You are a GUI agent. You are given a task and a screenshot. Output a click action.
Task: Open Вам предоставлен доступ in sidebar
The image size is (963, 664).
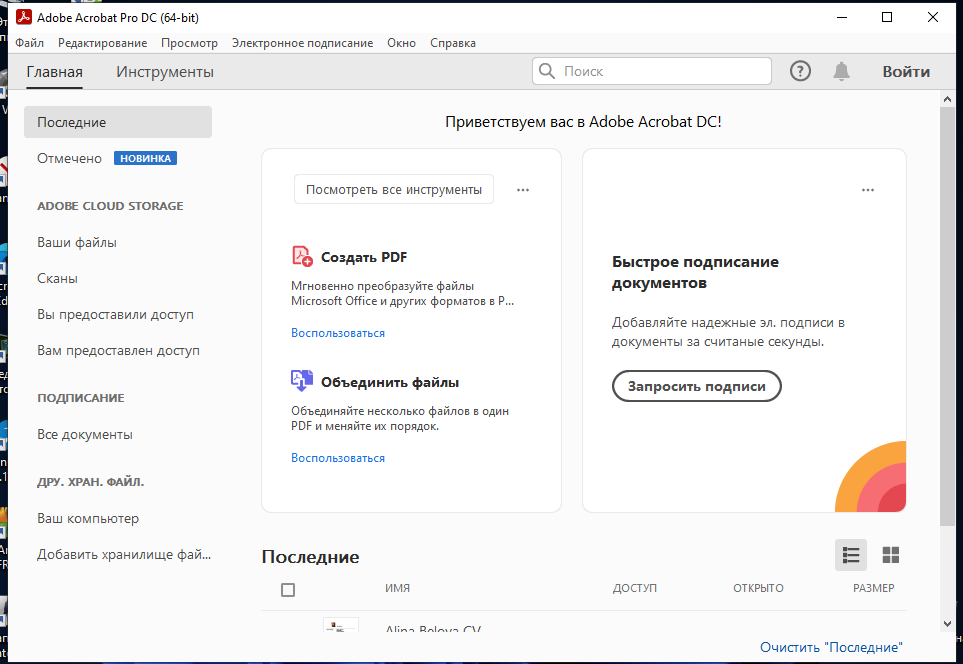(x=118, y=351)
